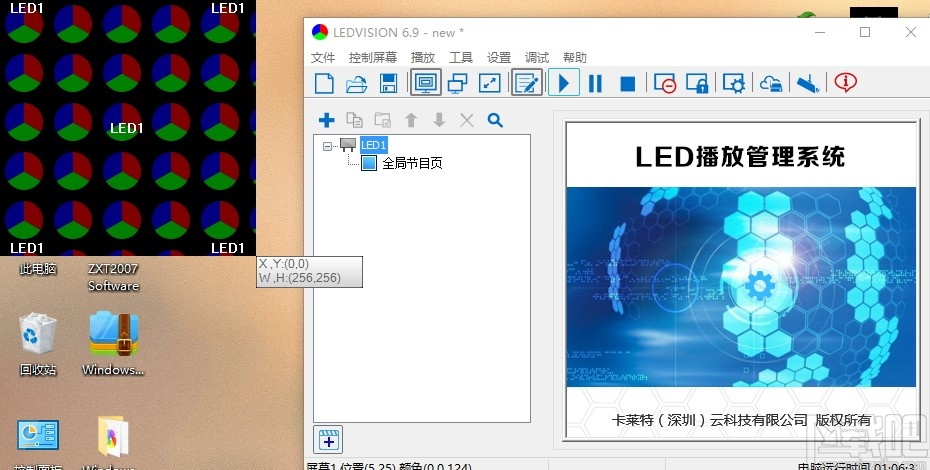
Task: Open the 控制面板 desktop icon
Action: click(38, 443)
